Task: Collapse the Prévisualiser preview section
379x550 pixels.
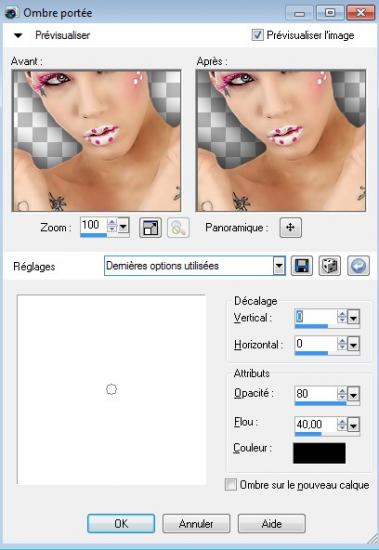Action: pyautogui.click(x=18, y=35)
